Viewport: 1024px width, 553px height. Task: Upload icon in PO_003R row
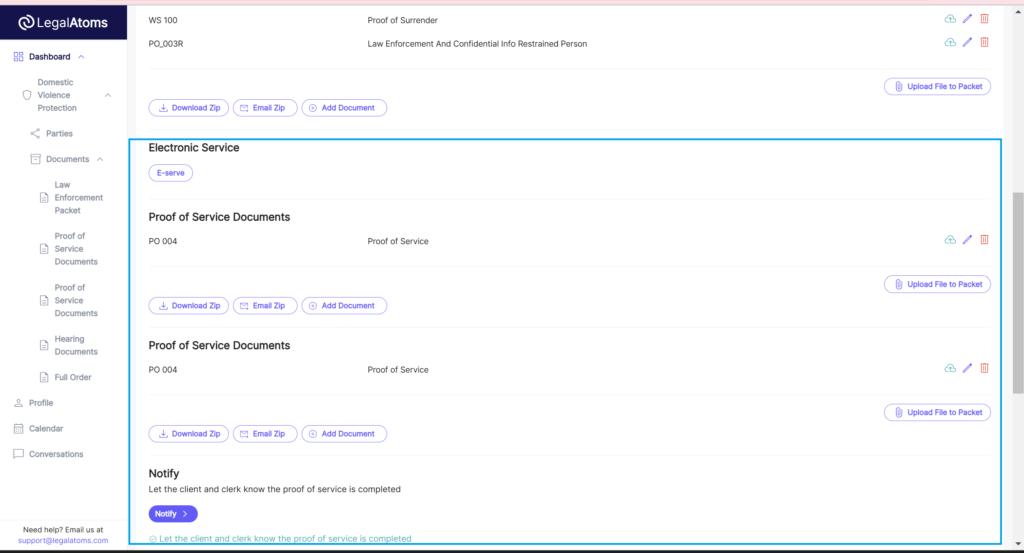pos(950,42)
